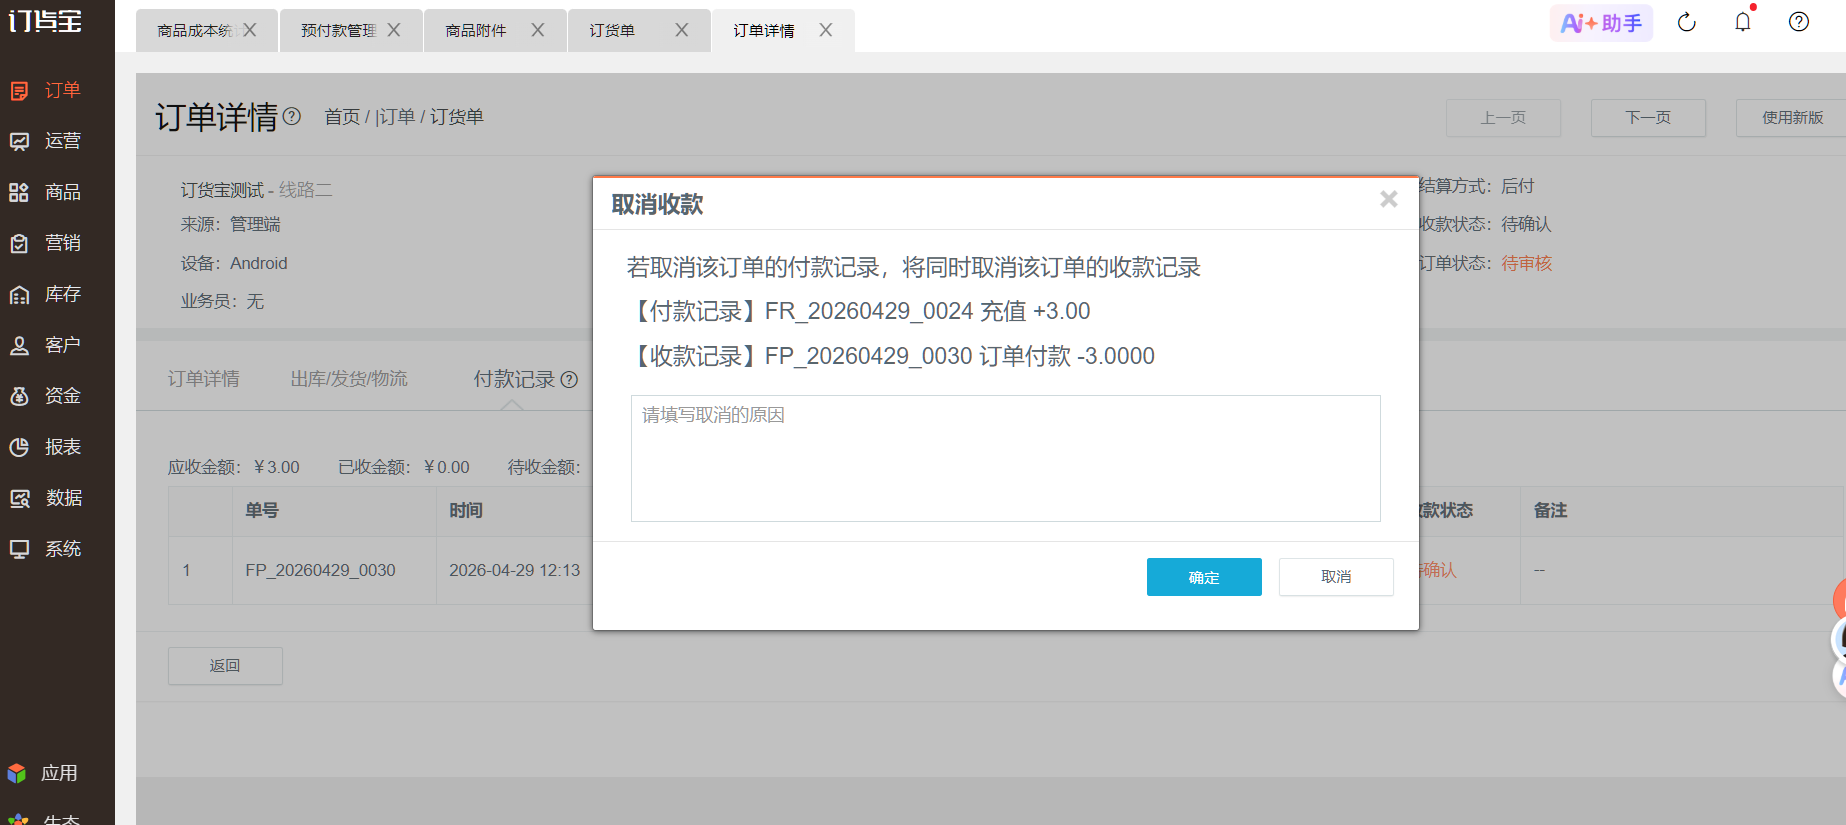Viewport: 1846px width, 825px height.
Task: Close the 预付款管理 tab
Action: pyautogui.click(x=394, y=30)
